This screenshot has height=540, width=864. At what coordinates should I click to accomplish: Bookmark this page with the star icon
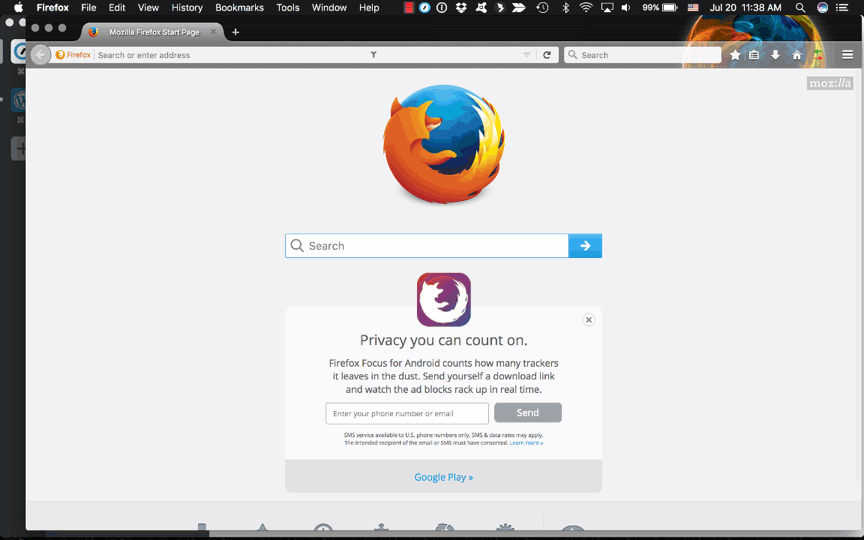coord(735,55)
